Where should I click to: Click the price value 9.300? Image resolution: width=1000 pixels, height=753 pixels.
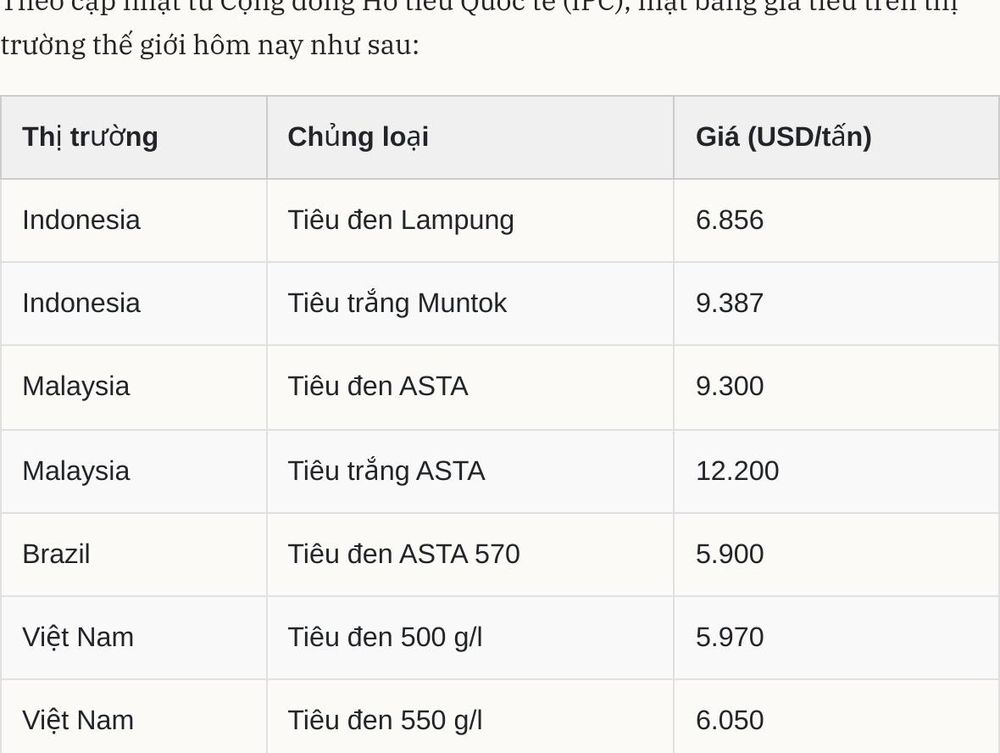coord(730,387)
